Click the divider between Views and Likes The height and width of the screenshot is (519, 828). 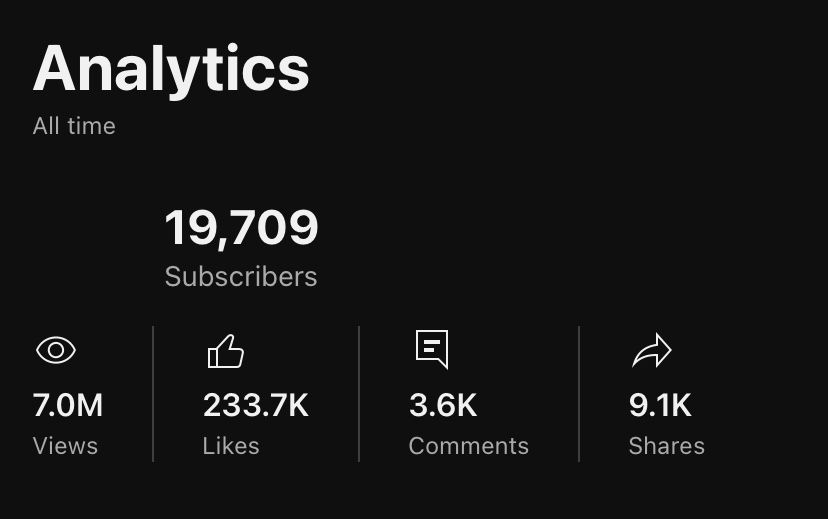tap(153, 394)
